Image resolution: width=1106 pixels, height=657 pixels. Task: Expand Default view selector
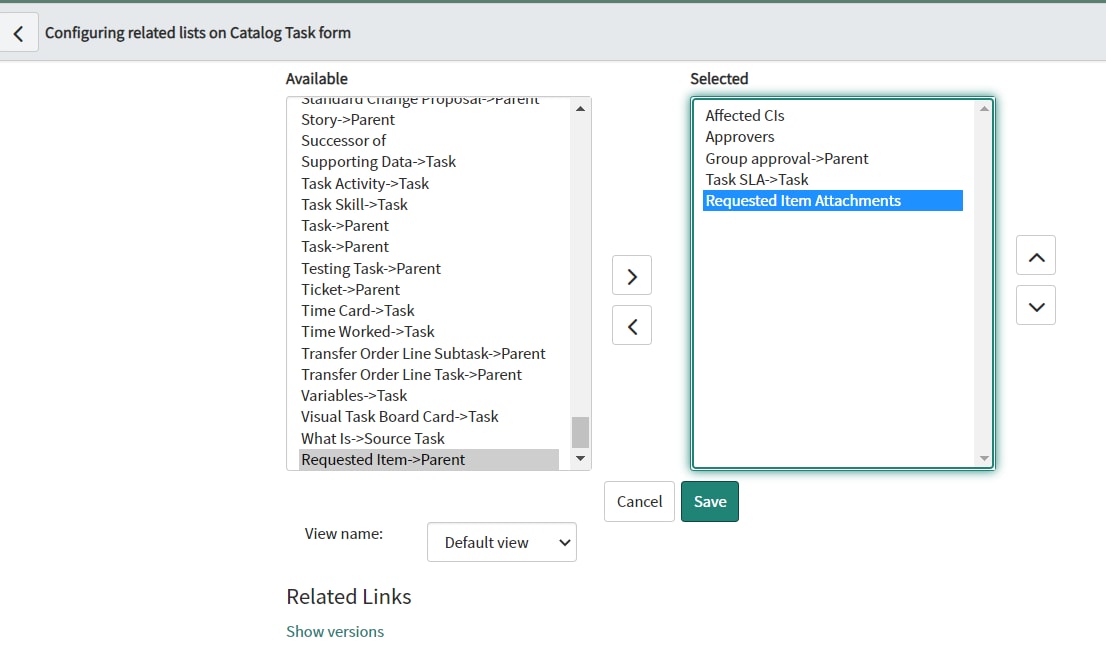(x=501, y=541)
